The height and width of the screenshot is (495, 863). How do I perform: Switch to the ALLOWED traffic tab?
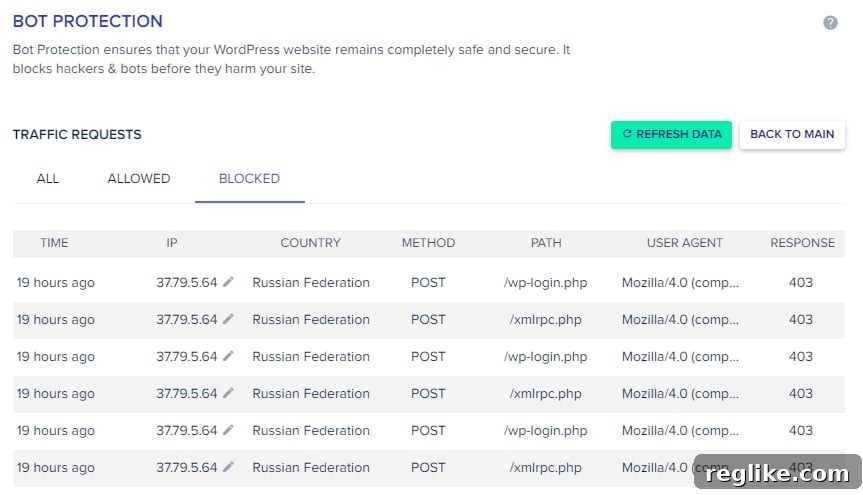(x=139, y=178)
